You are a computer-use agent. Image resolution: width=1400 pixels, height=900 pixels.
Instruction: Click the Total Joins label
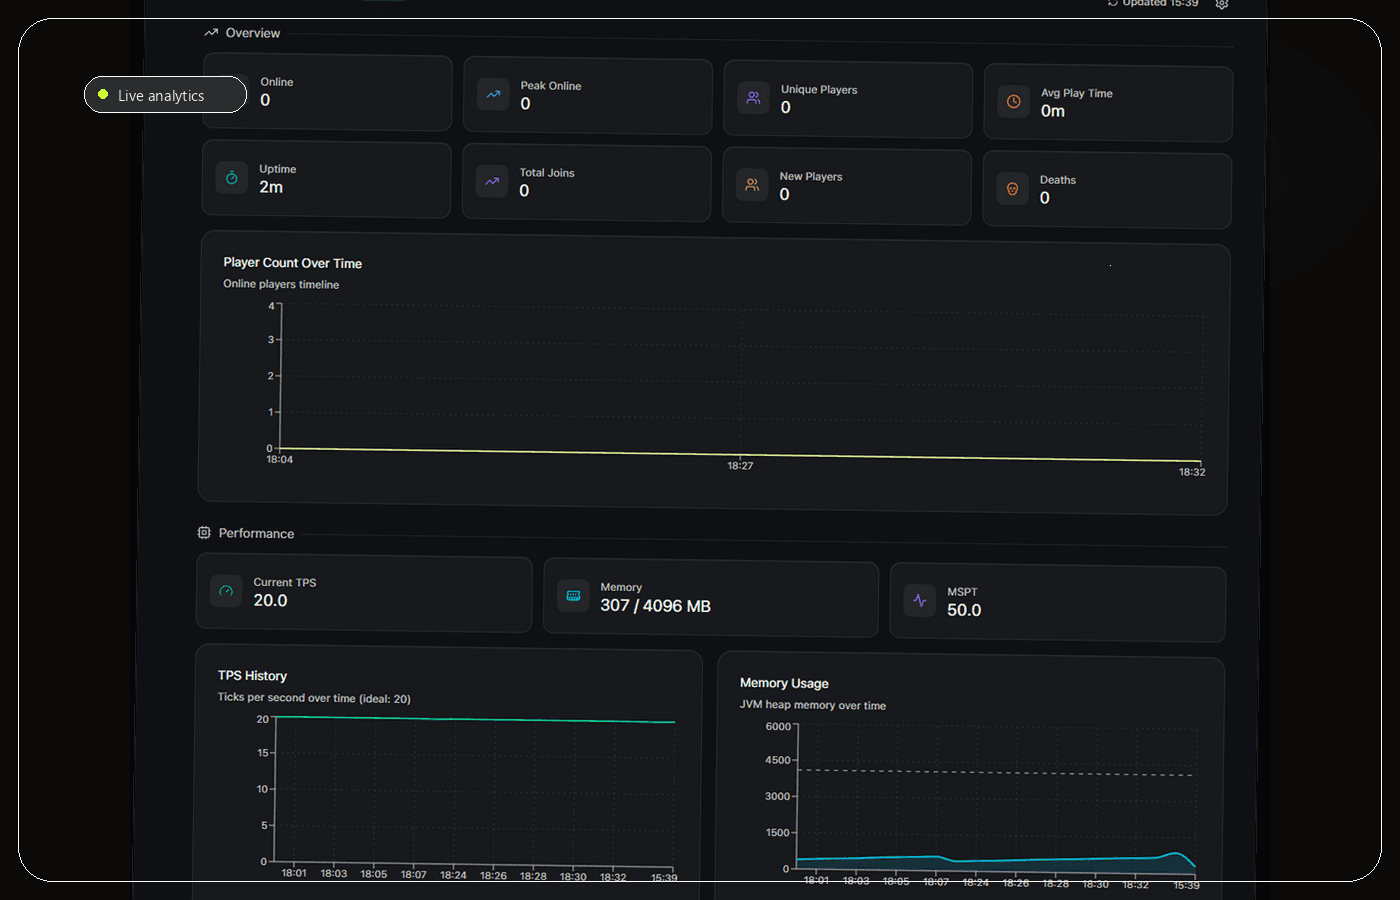547,173
